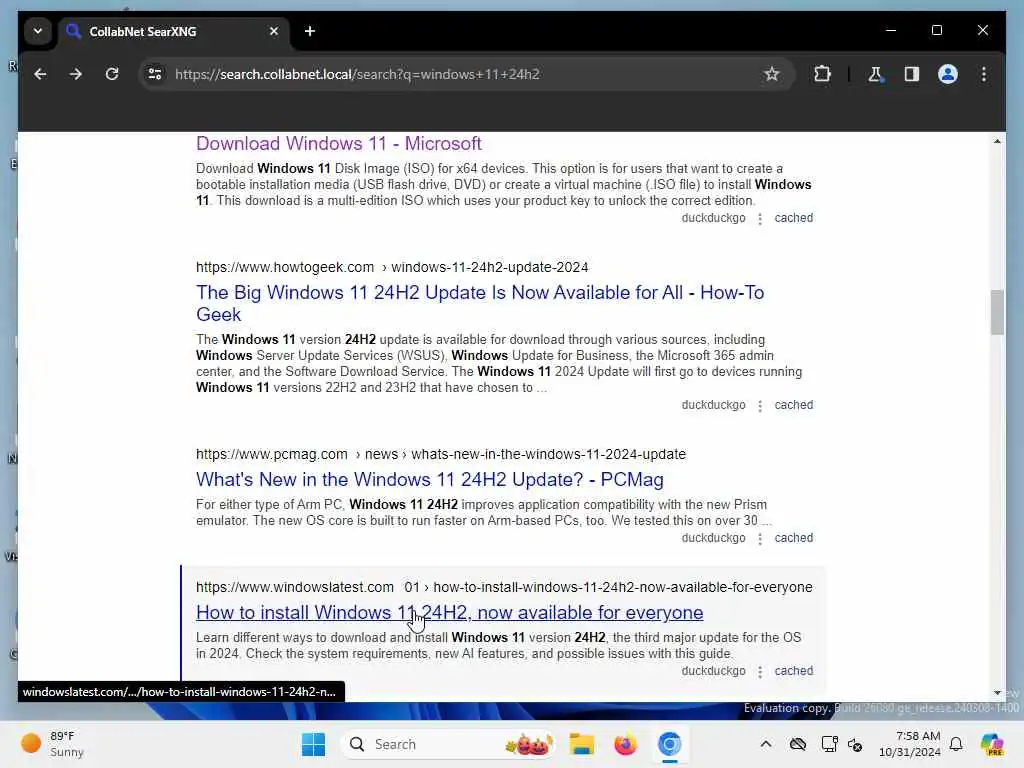Expand the tab search dropdown
This screenshot has width=1024, height=768.
point(38,31)
